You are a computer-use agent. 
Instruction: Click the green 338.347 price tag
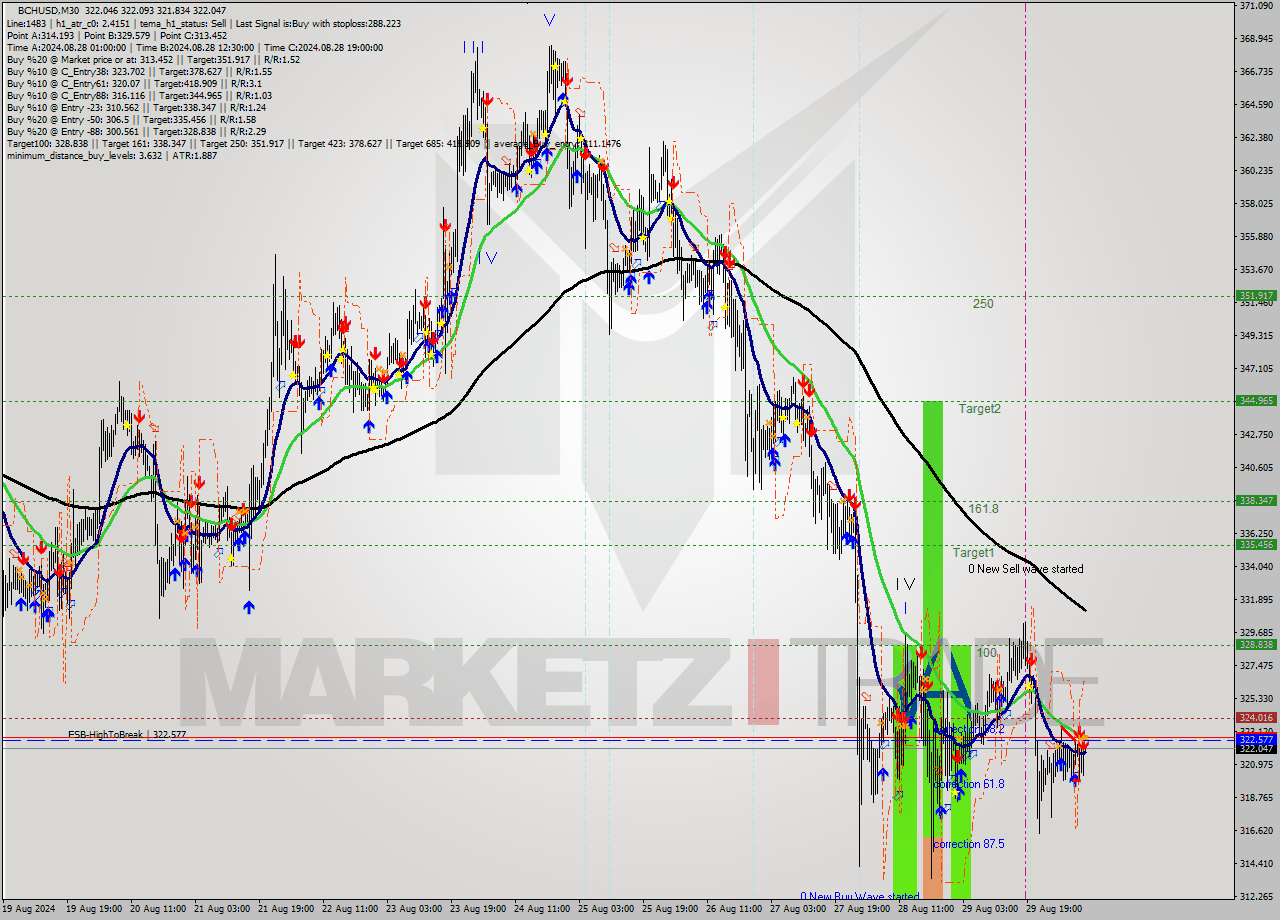pyautogui.click(x=1256, y=501)
